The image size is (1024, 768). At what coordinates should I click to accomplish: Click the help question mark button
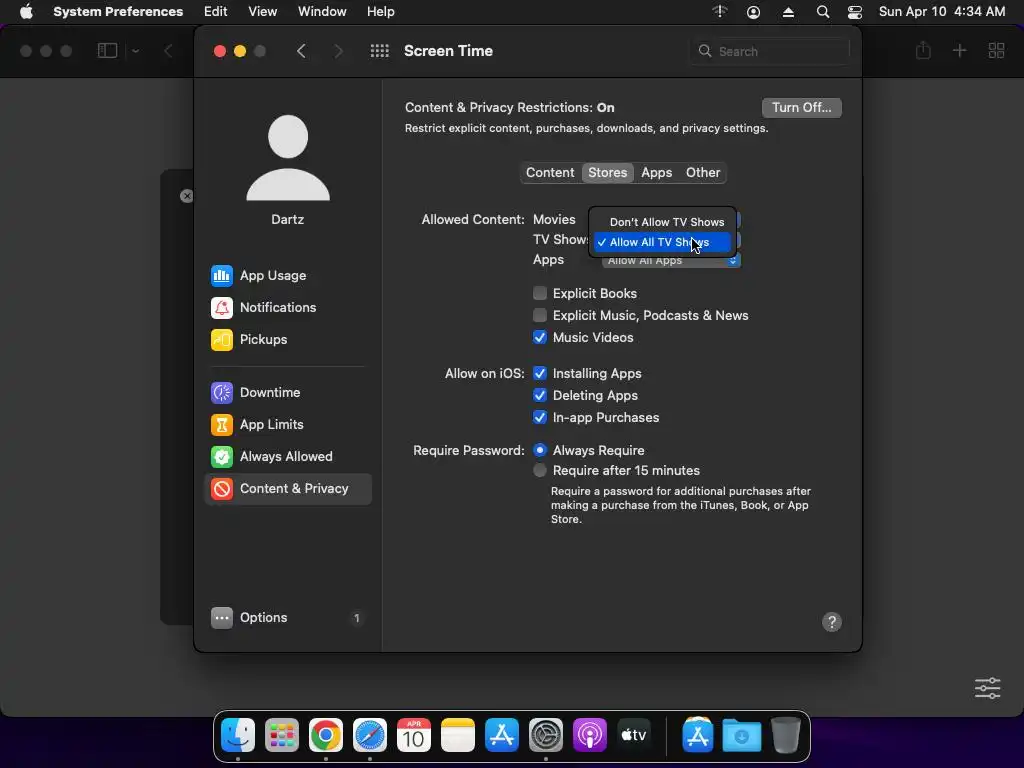click(831, 622)
